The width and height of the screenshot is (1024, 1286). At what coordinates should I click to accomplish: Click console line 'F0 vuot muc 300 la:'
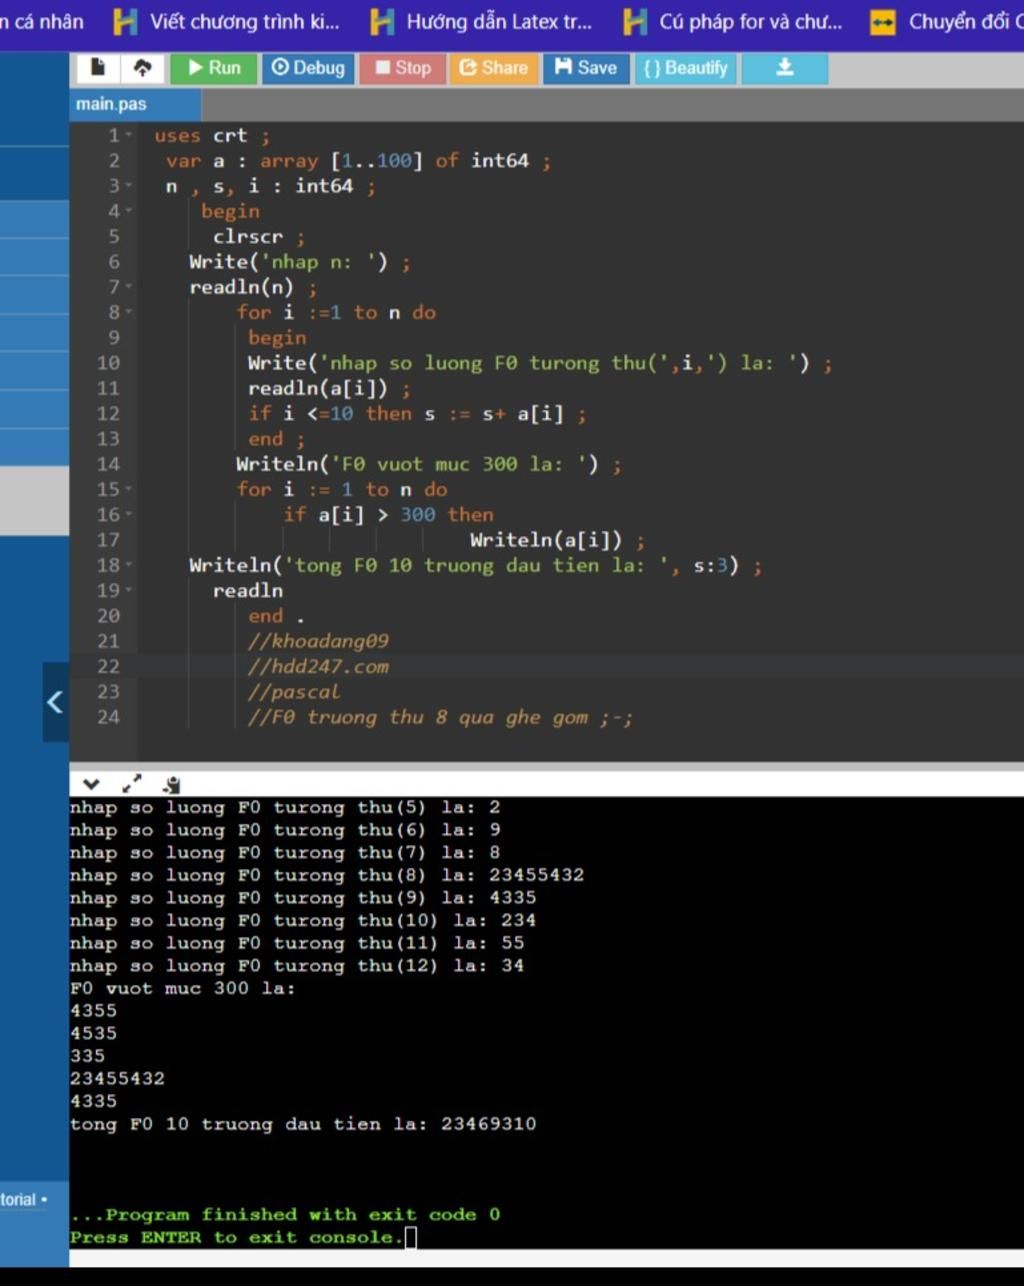click(x=182, y=989)
